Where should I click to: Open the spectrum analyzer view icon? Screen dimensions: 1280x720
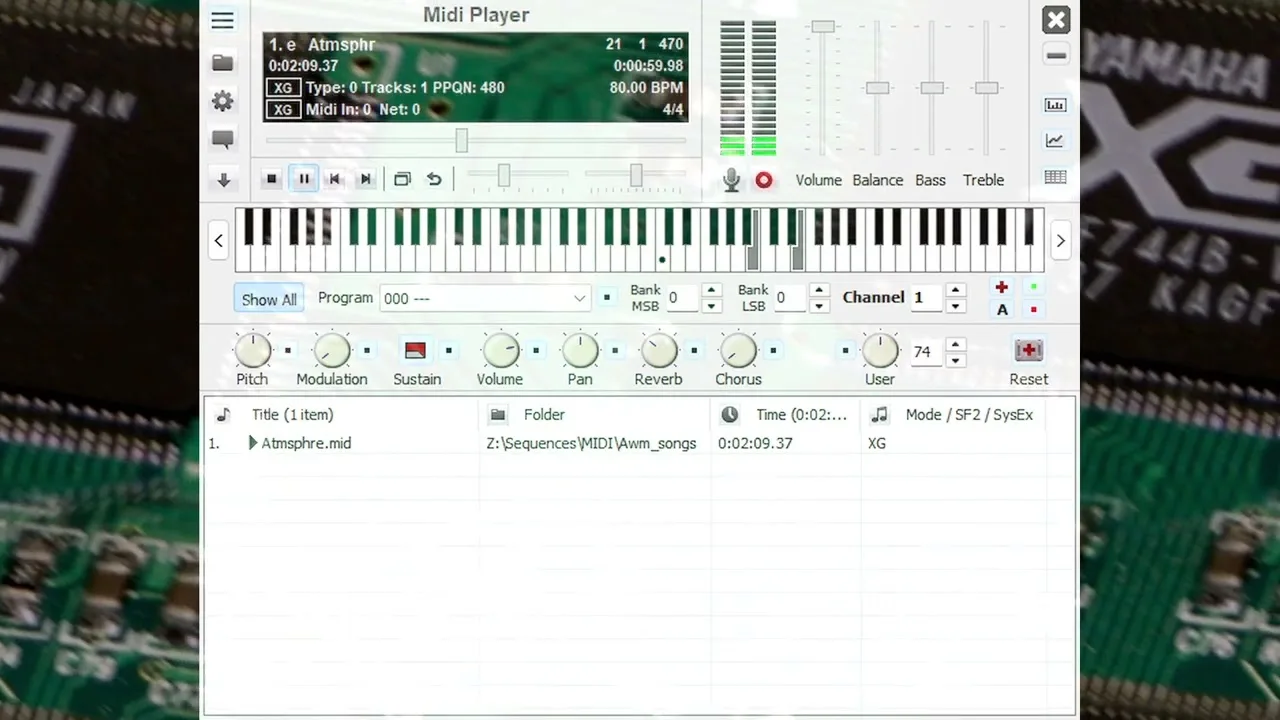1055,105
